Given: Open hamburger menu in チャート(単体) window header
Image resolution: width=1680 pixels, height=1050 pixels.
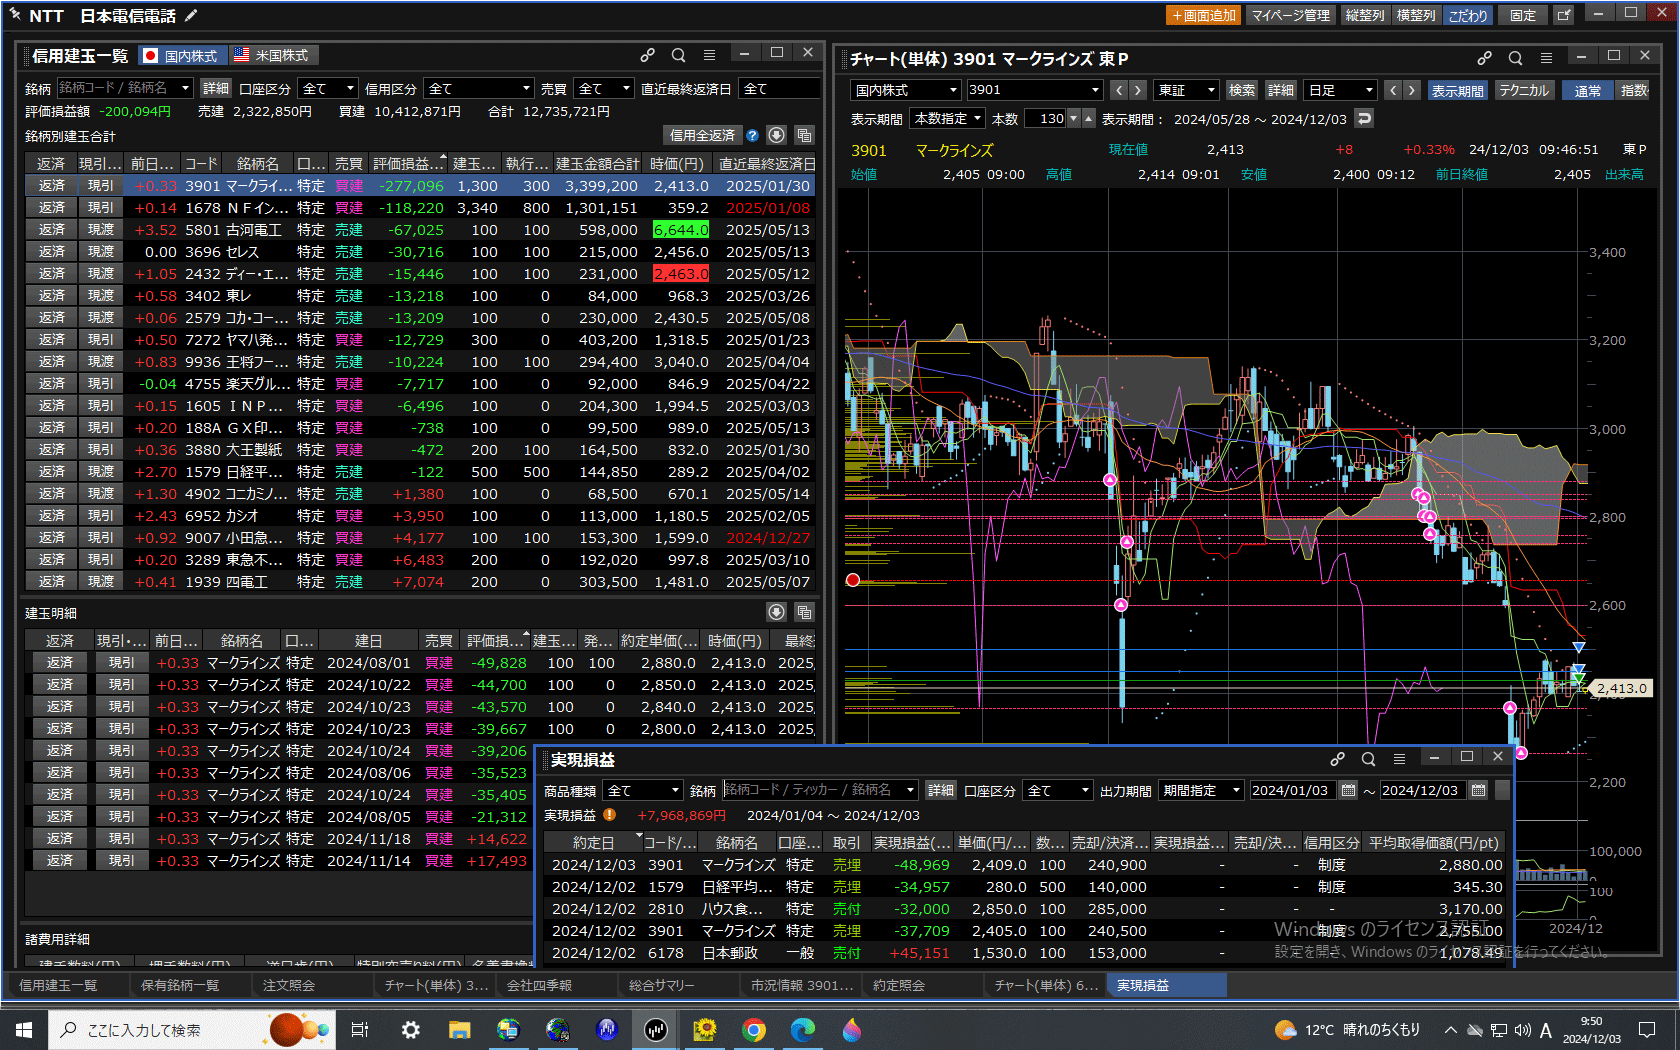Looking at the screenshot, I should pos(1546,58).
